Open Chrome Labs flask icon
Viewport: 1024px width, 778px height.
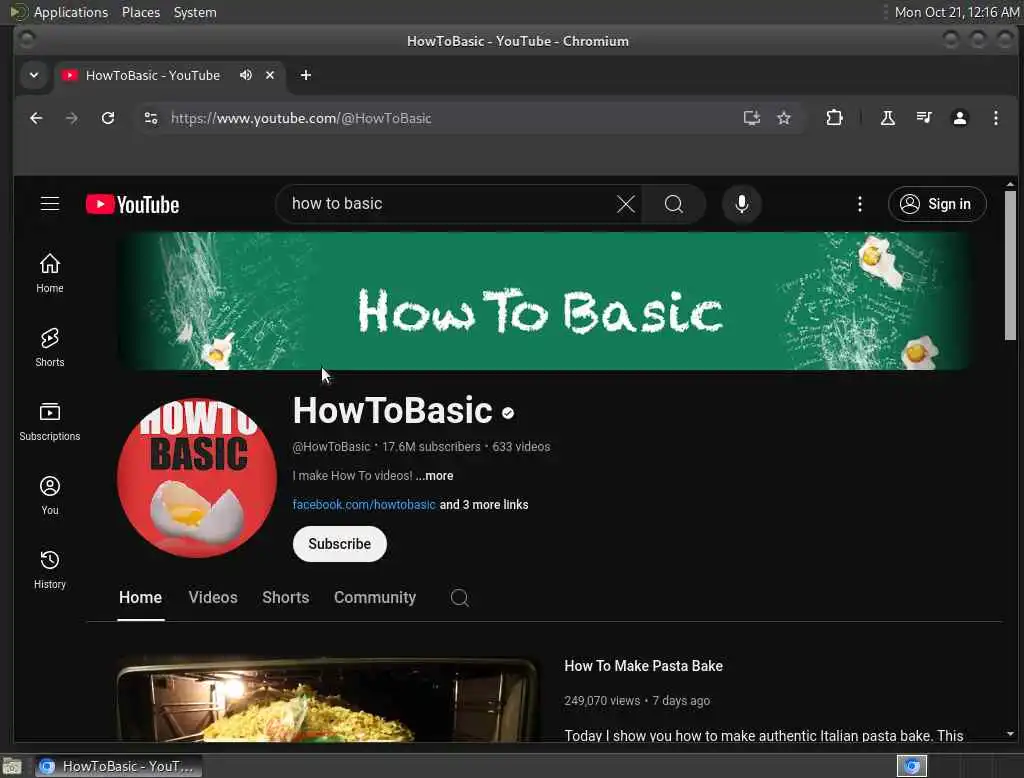click(888, 118)
